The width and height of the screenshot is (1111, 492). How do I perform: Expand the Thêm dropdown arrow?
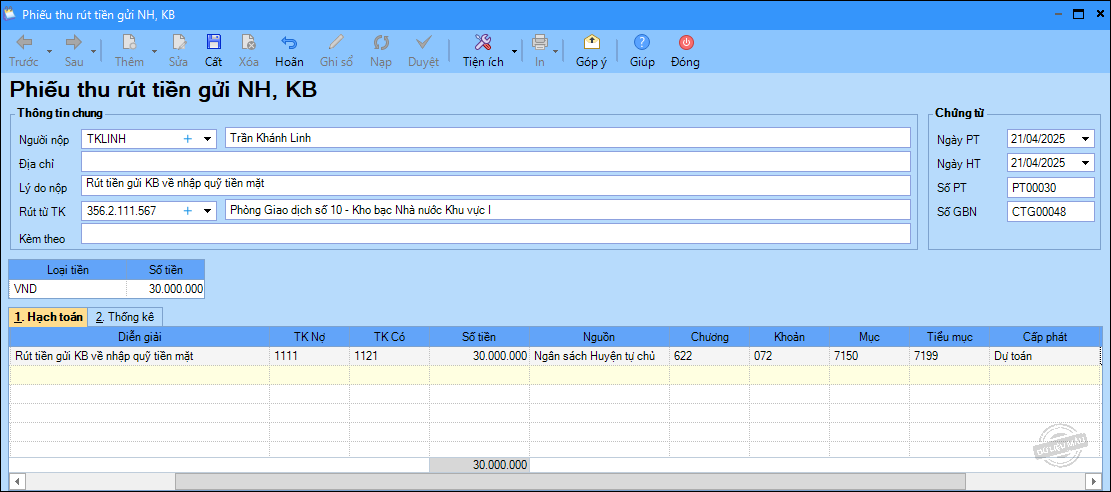[154, 52]
